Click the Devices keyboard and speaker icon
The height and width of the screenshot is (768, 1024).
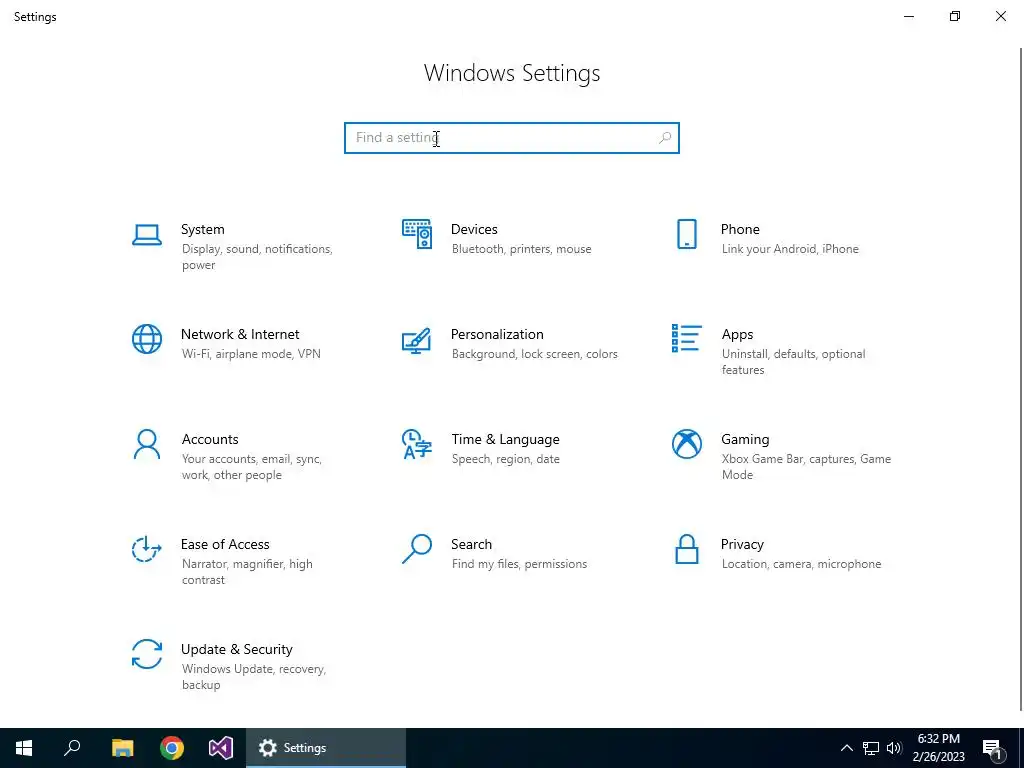tap(417, 234)
